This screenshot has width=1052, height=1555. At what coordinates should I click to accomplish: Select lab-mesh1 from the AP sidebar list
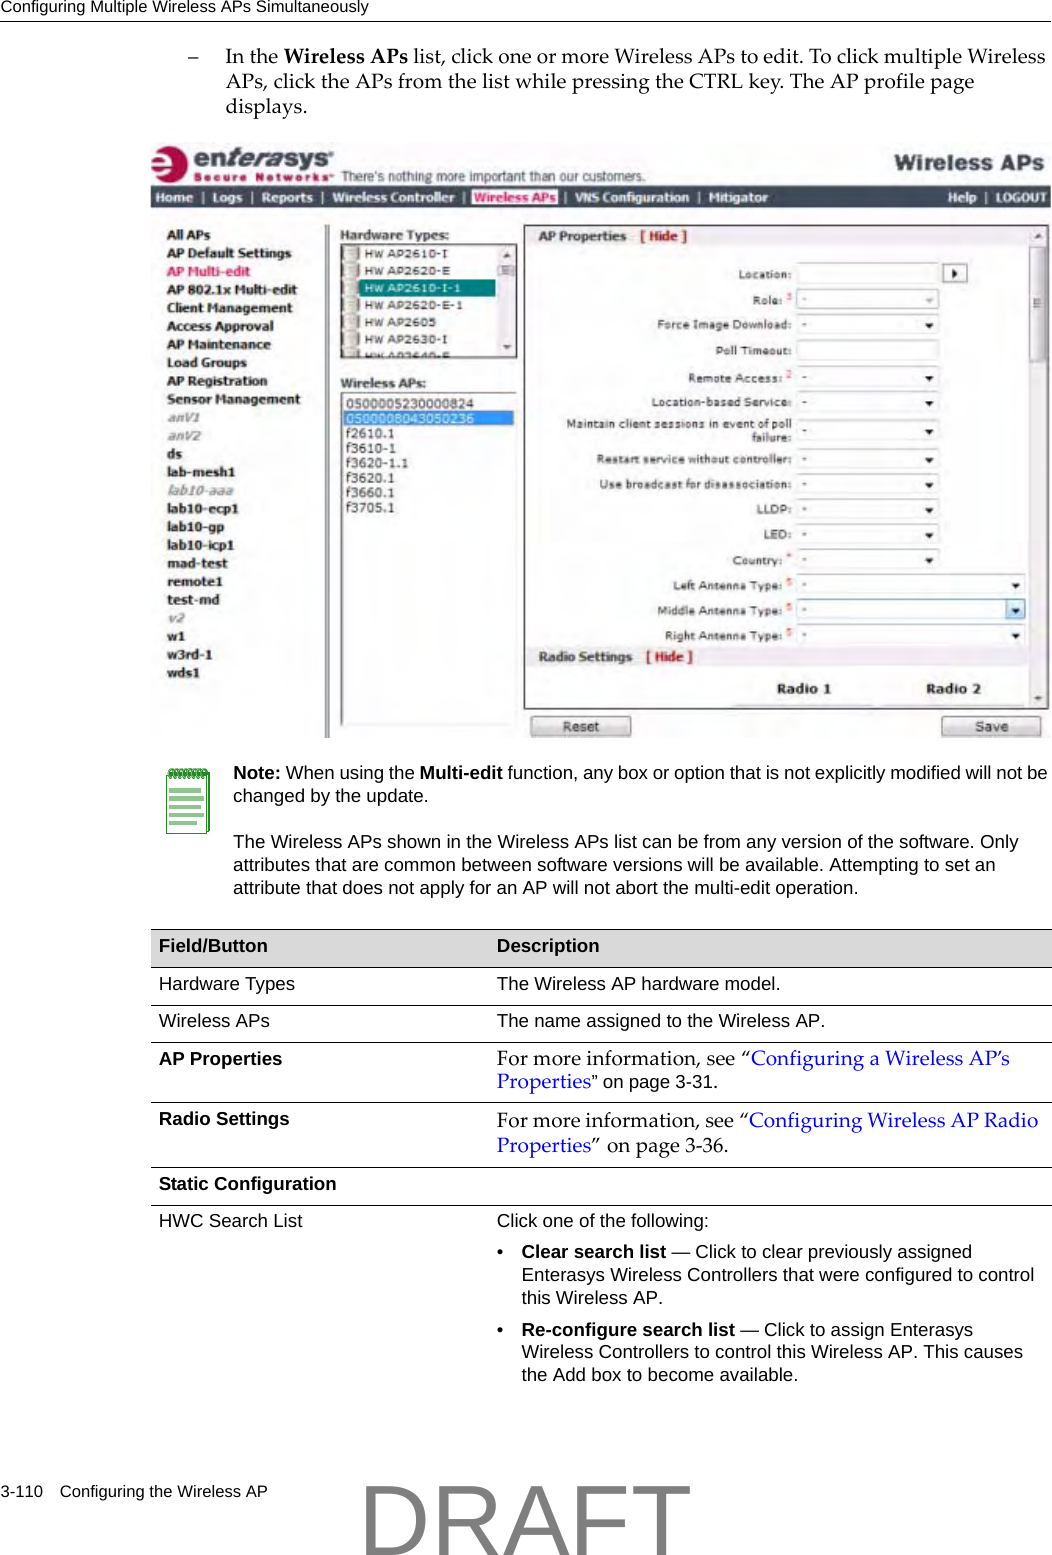tap(200, 470)
